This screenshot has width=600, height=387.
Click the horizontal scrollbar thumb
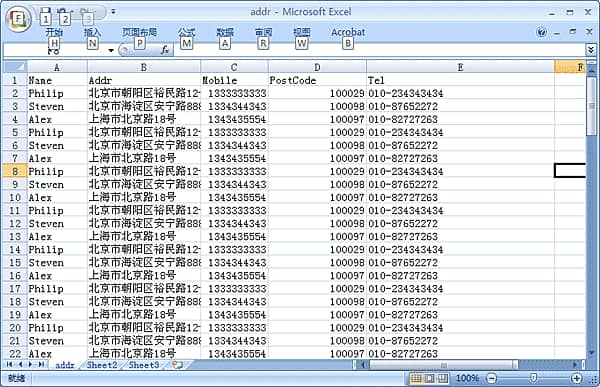coord(444,365)
